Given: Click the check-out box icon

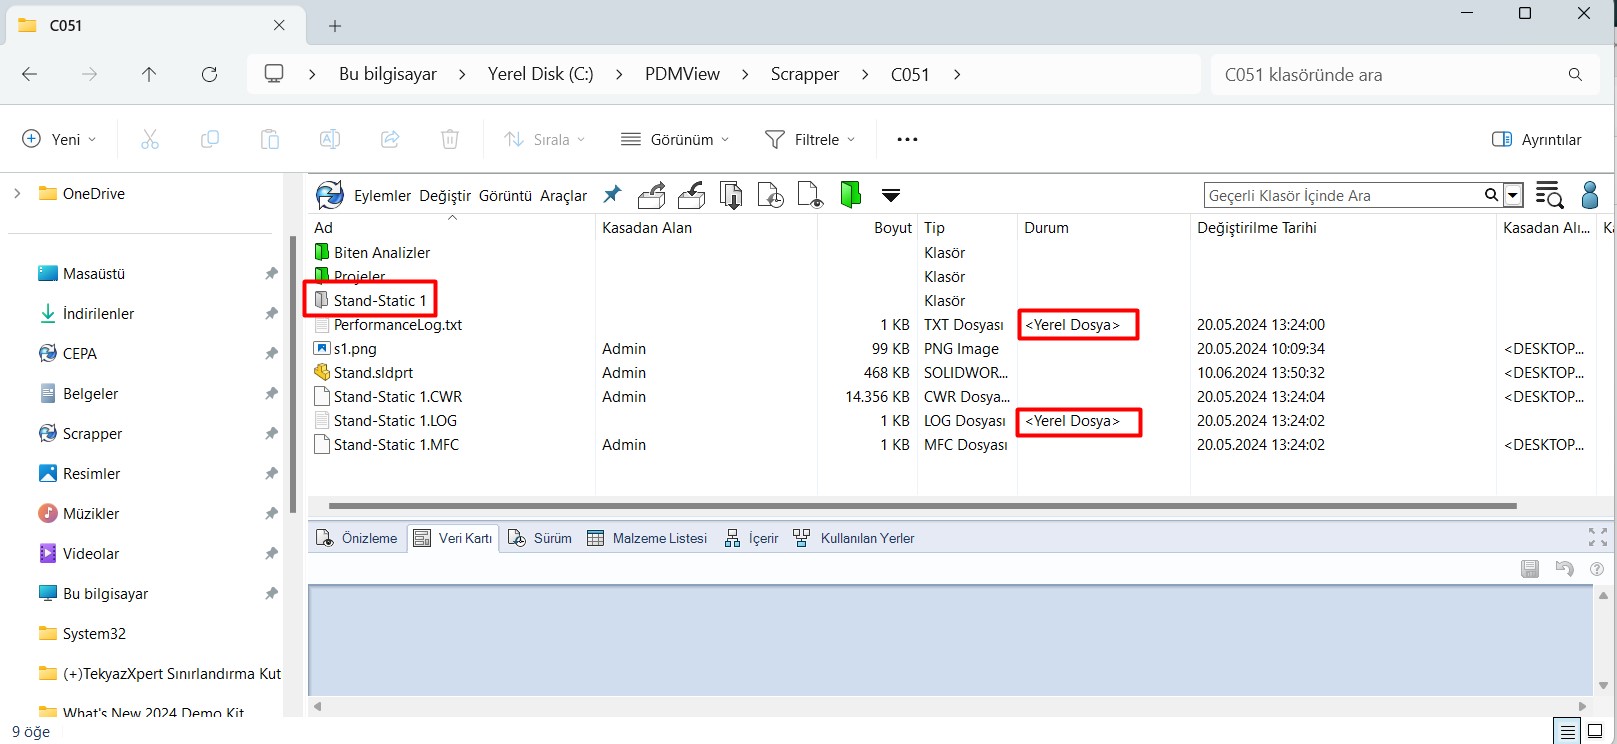Looking at the screenshot, I should [652, 195].
